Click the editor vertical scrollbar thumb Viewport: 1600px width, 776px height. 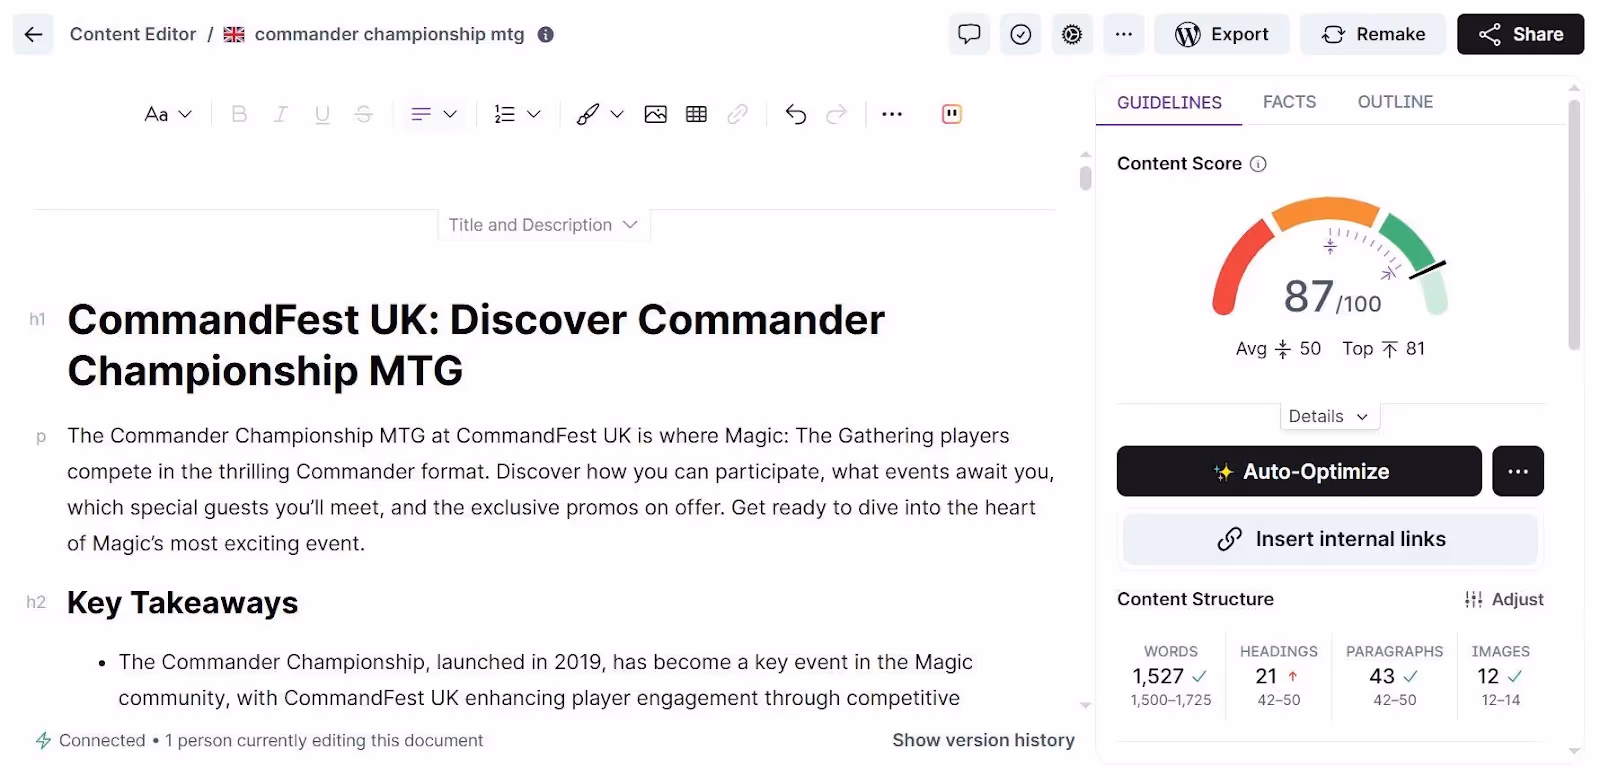point(1085,178)
